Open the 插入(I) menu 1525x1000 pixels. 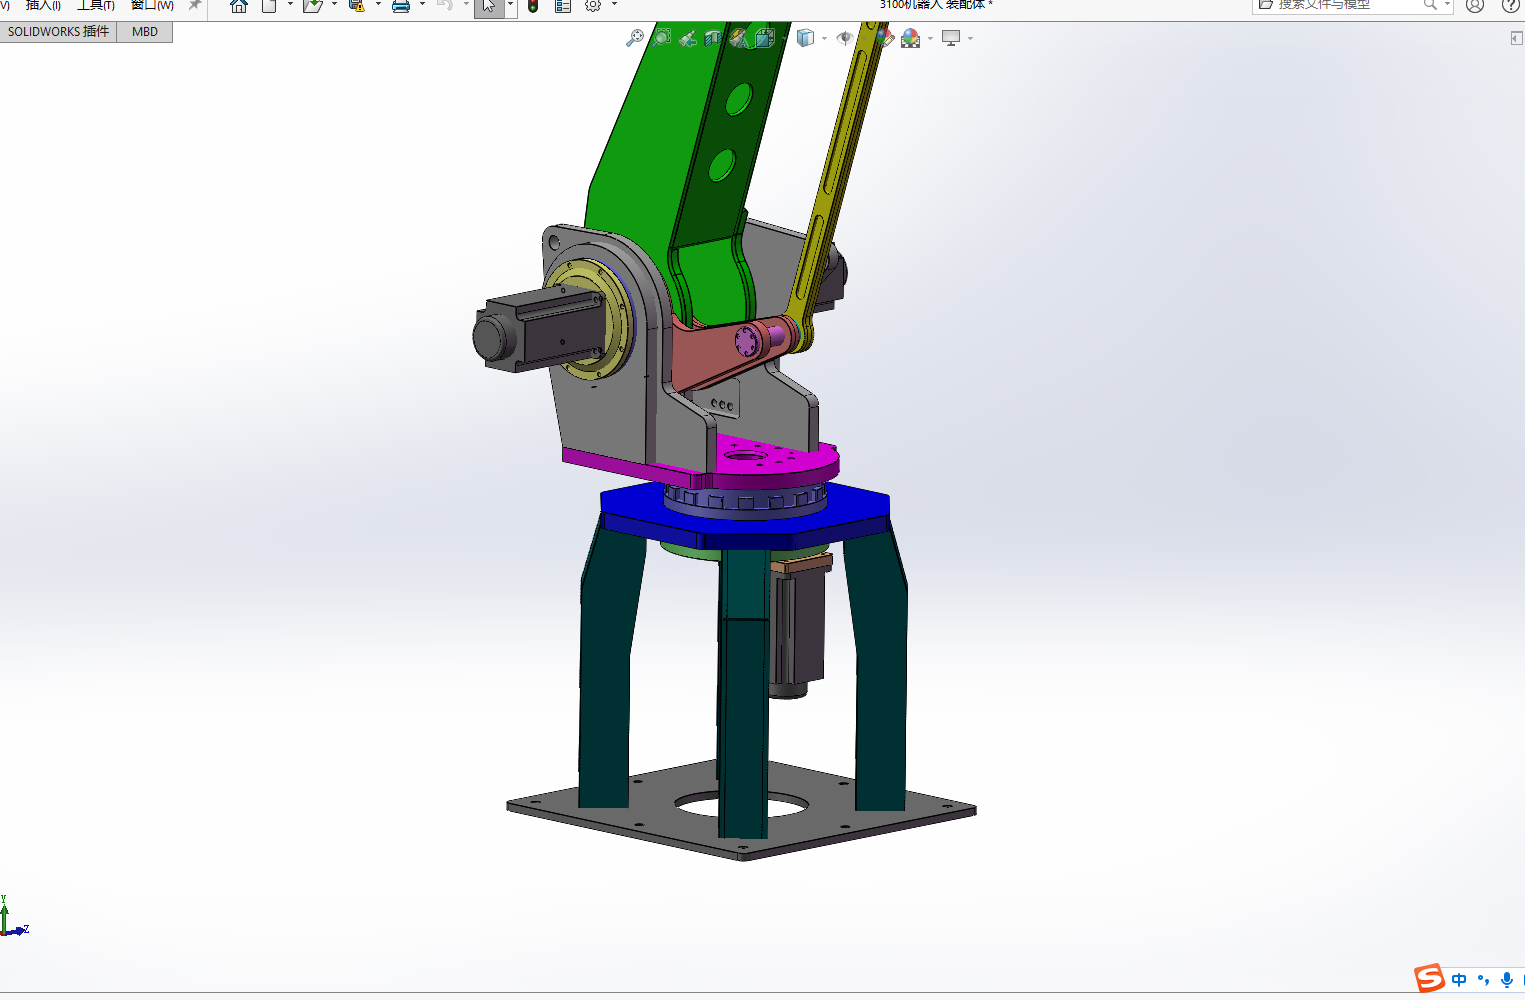42,5
